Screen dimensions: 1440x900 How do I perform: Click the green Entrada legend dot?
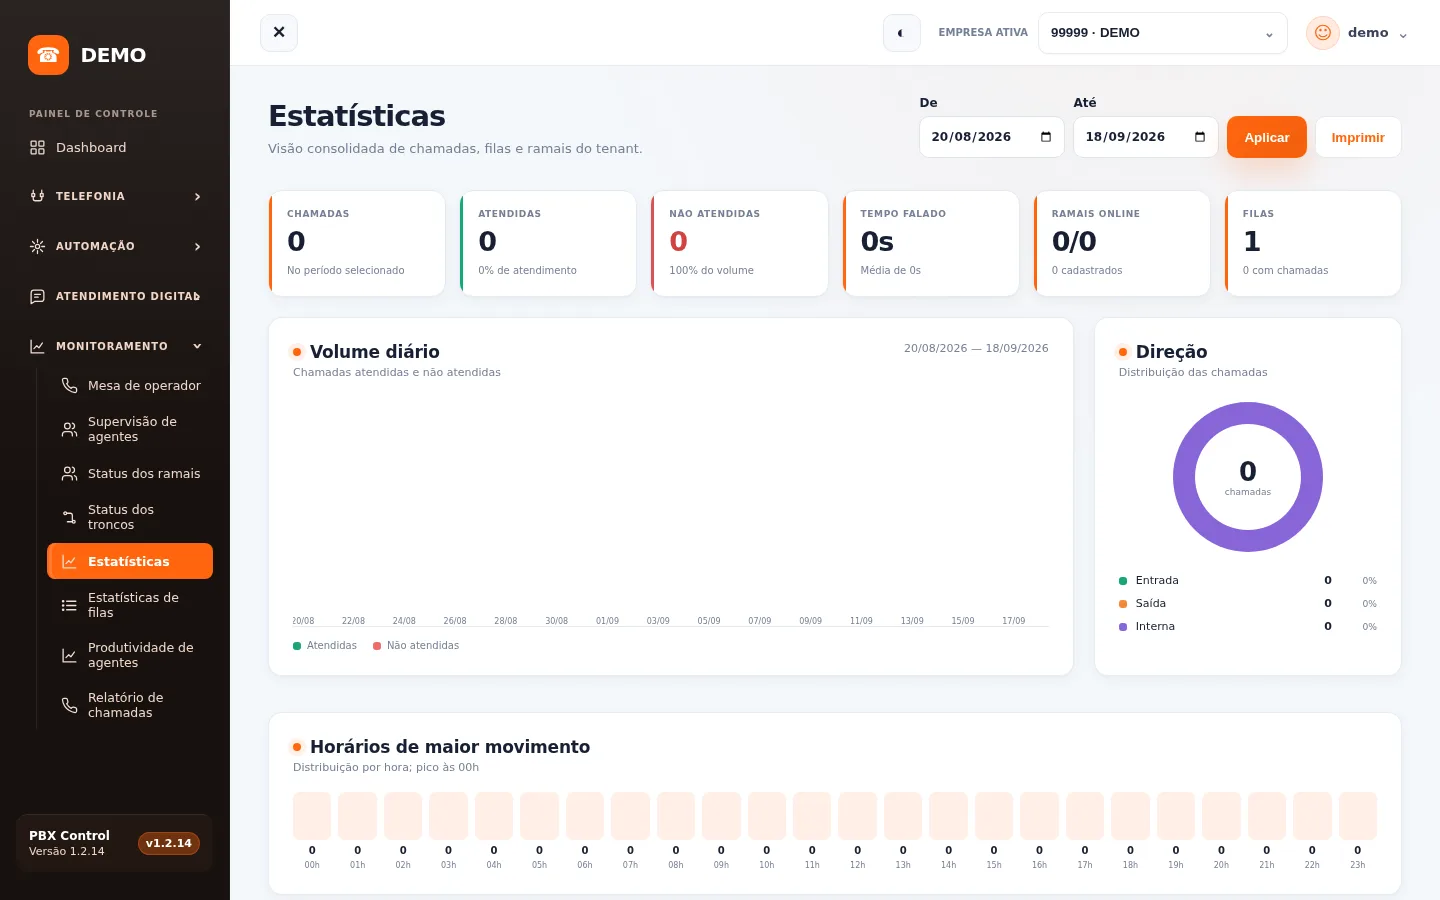(1123, 581)
